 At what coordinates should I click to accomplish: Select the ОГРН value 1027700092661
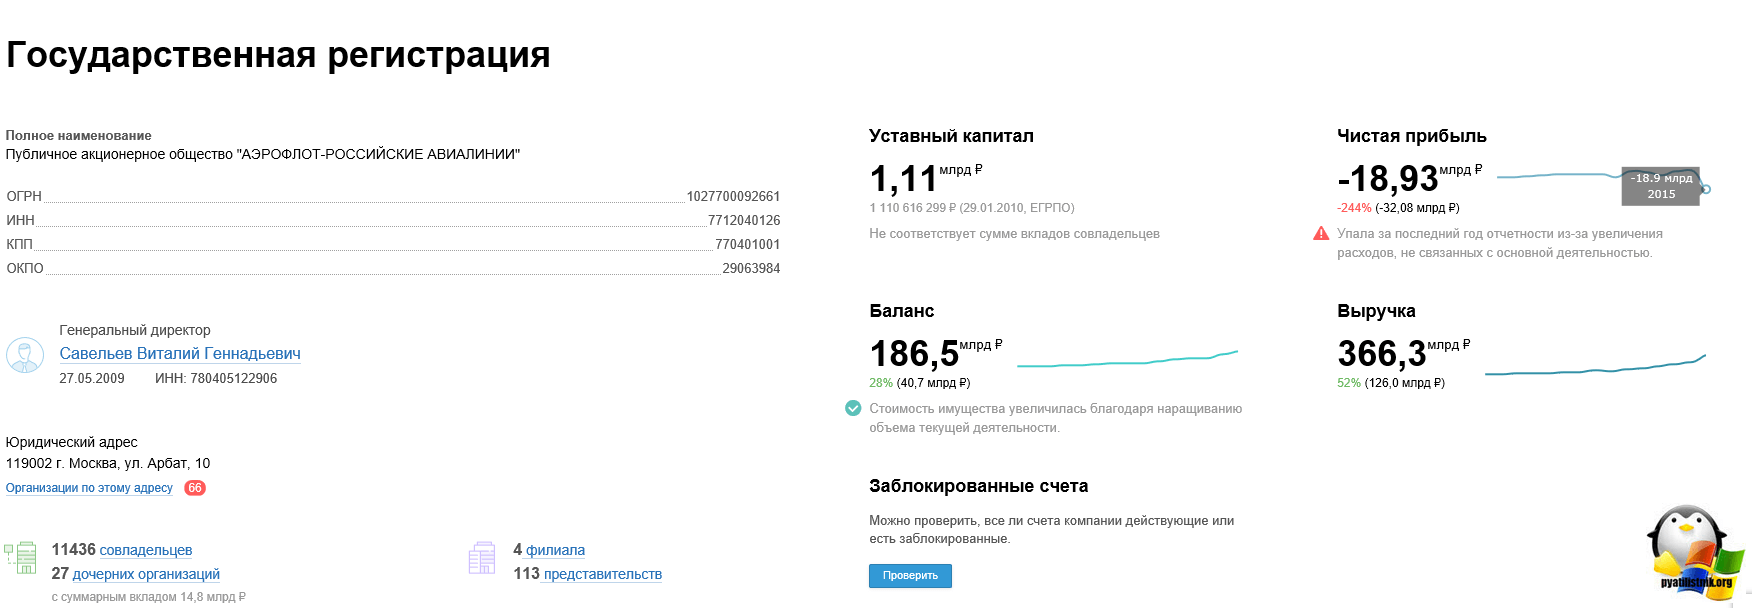click(x=733, y=197)
